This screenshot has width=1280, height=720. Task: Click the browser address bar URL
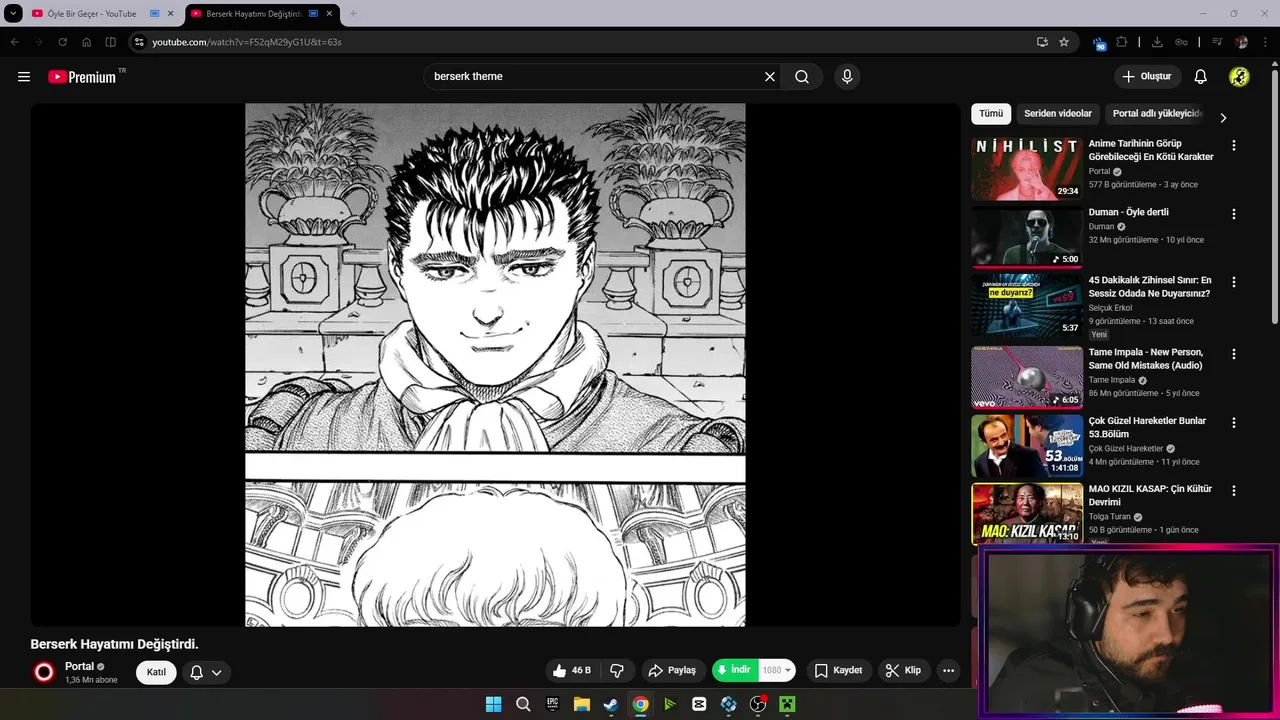click(247, 42)
